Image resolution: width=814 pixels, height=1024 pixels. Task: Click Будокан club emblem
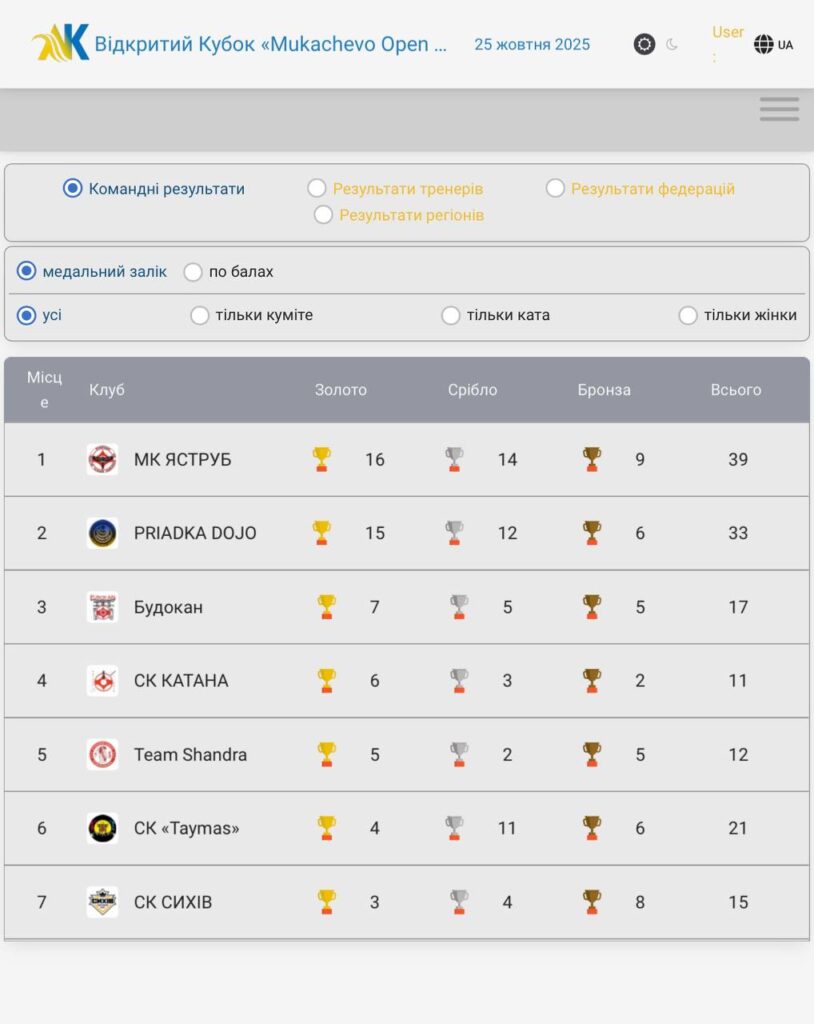click(x=102, y=607)
